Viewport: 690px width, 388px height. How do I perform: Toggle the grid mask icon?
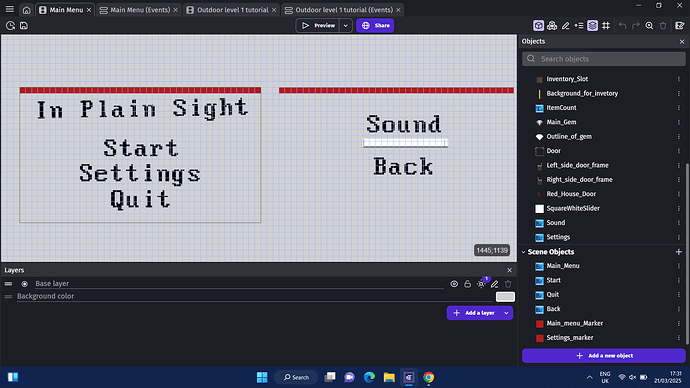pos(606,26)
